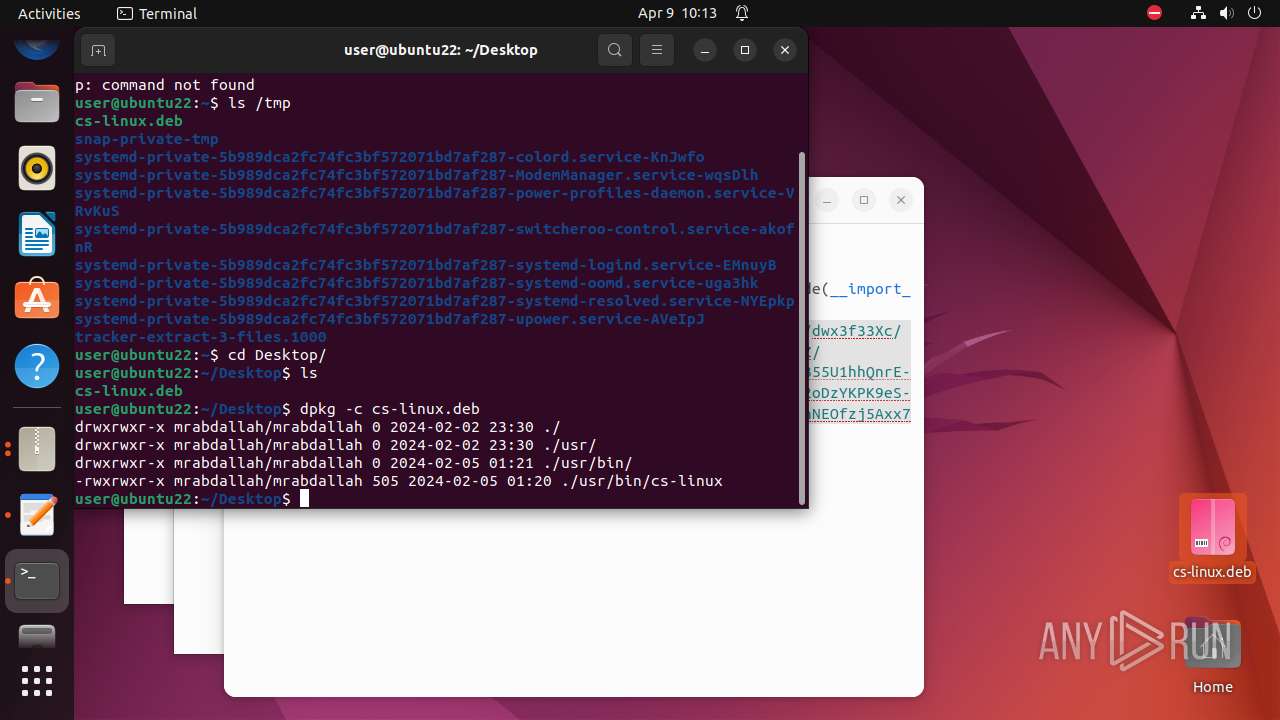The width and height of the screenshot is (1280, 720).
Task: Click the terminal vertical scrollbar
Action: point(801,328)
